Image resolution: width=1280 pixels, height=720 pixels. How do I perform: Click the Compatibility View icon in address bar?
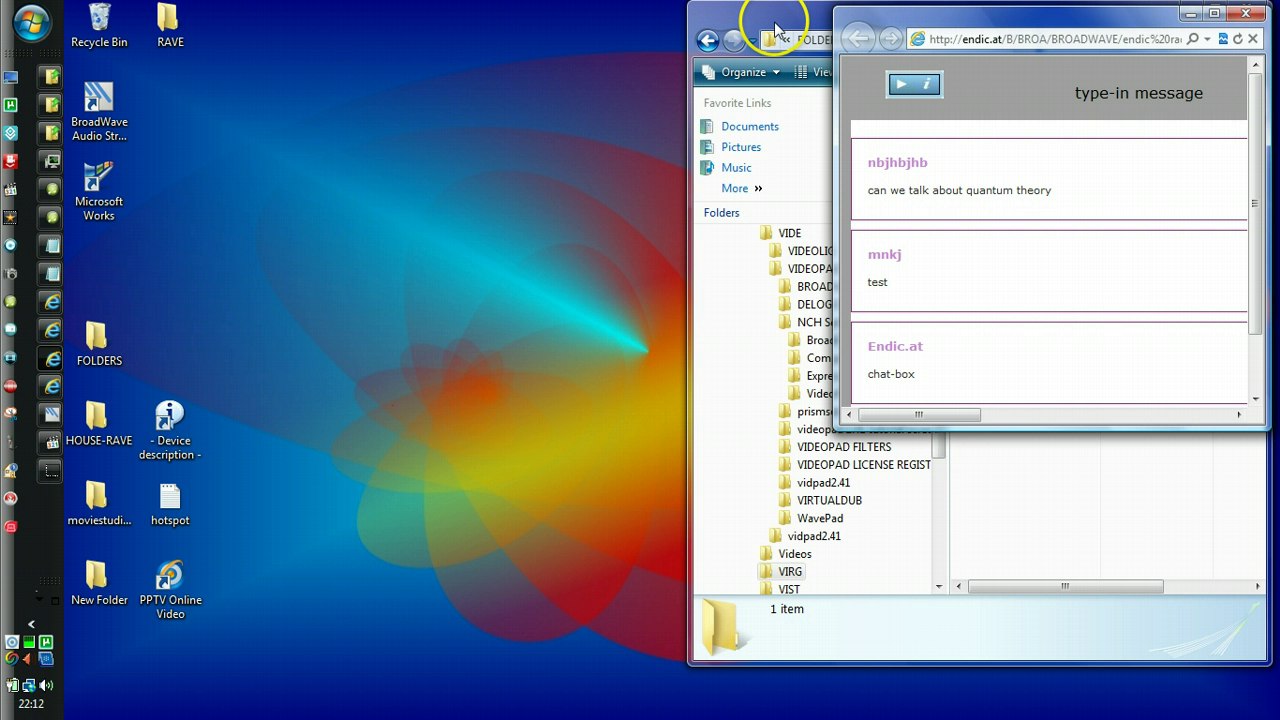point(1222,39)
